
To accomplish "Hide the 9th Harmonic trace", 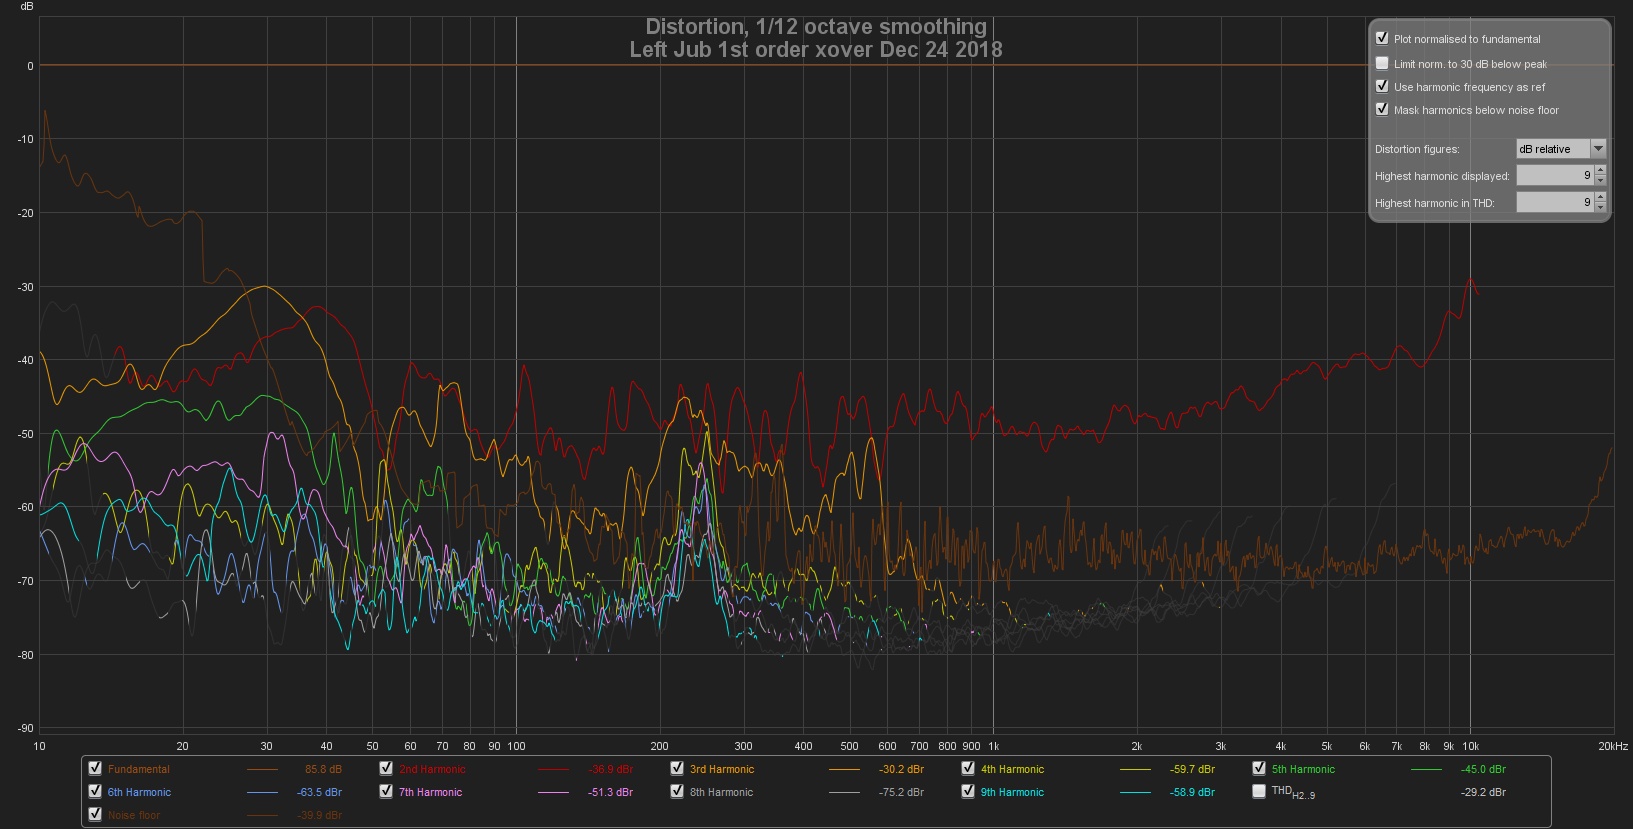I will click(x=968, y=791).
